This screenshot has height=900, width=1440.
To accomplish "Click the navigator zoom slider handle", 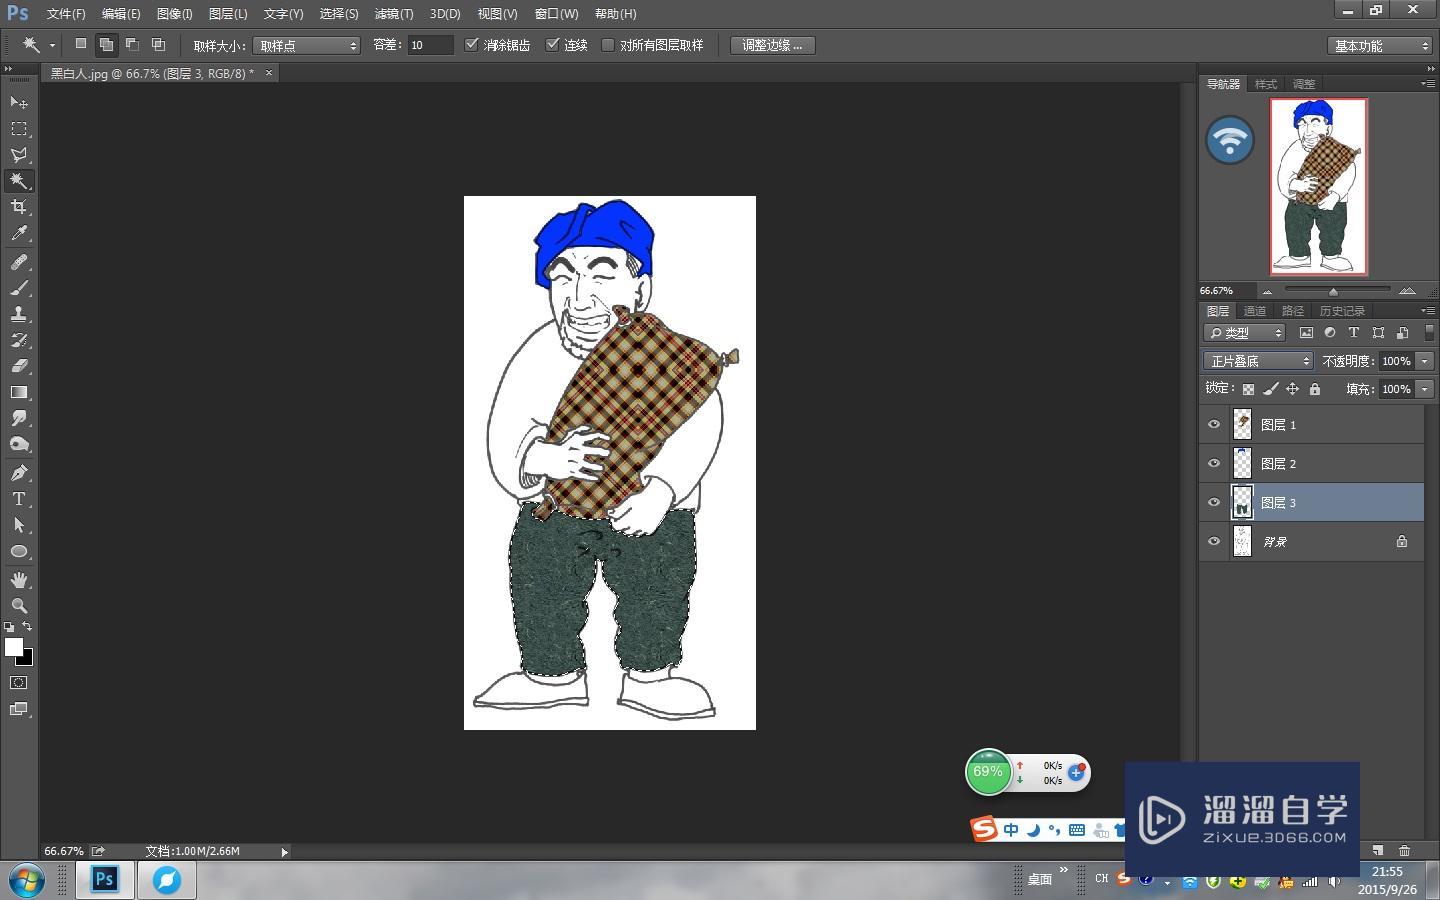I will [1333, 291].
